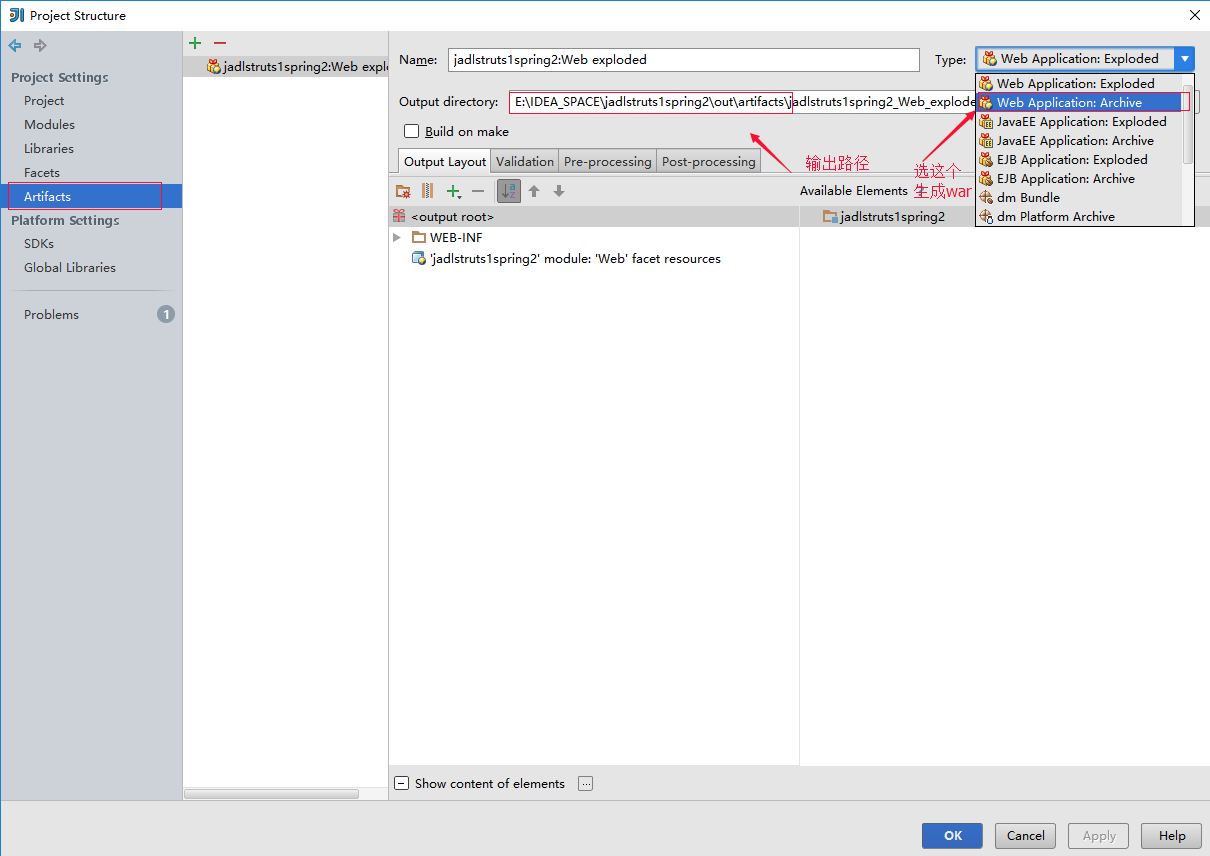Click the Remove element minus in layout toolbar
The height and width of the screenshot is (856, 1210).
(x=478, y=191)
